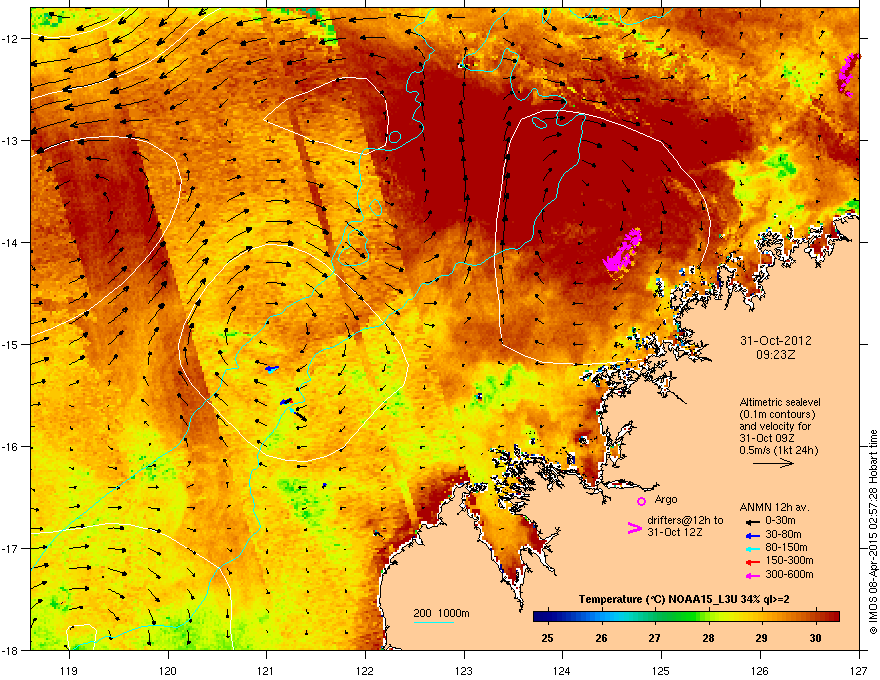
Task: Click the black 0-30m arrow legend symbol
Action: click(752, 522)
